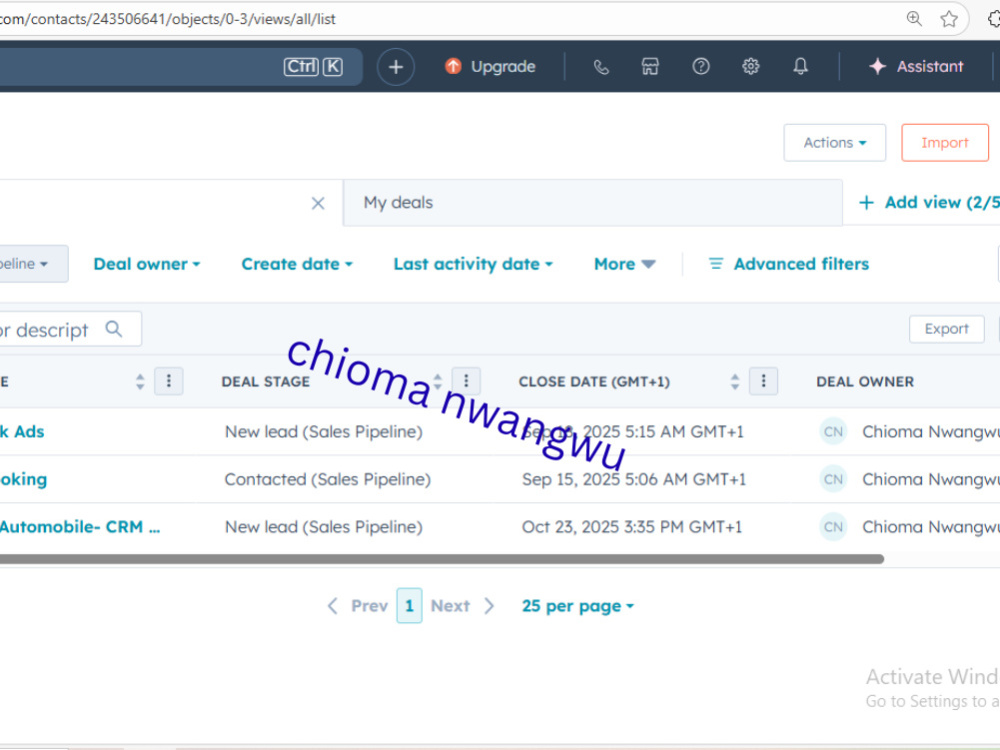Switch to the My deals tab

[x=592, y=203]
